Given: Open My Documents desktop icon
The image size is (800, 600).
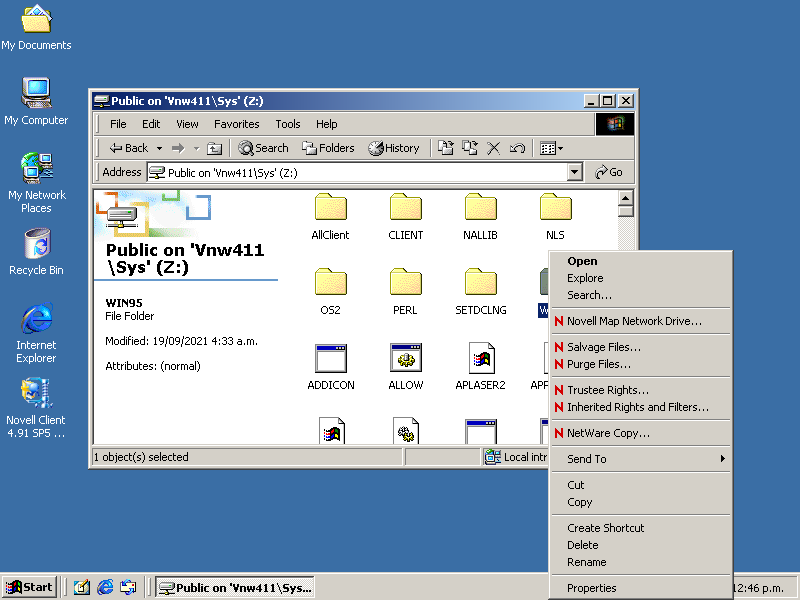Looking at the screenshot, I should point(36,28).
